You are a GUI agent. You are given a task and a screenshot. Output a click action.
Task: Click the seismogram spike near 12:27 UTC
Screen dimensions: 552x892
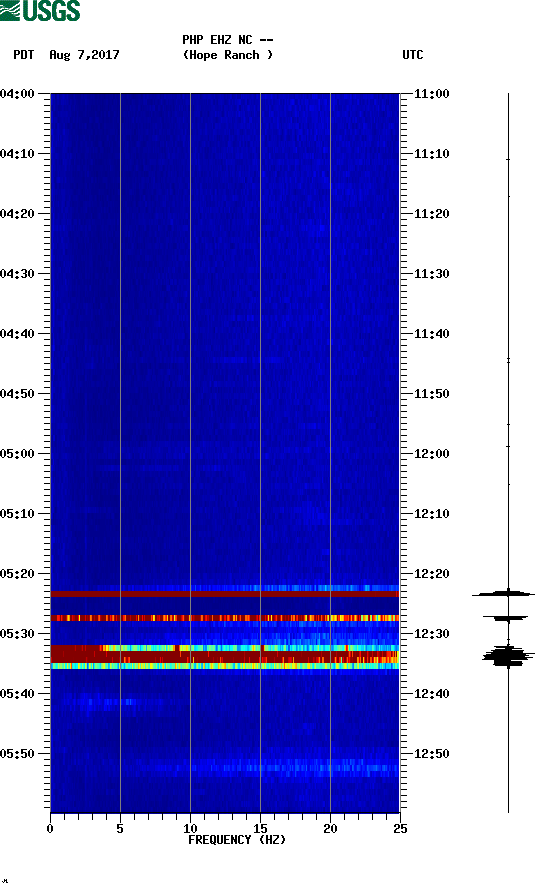[x=506, y=618]
